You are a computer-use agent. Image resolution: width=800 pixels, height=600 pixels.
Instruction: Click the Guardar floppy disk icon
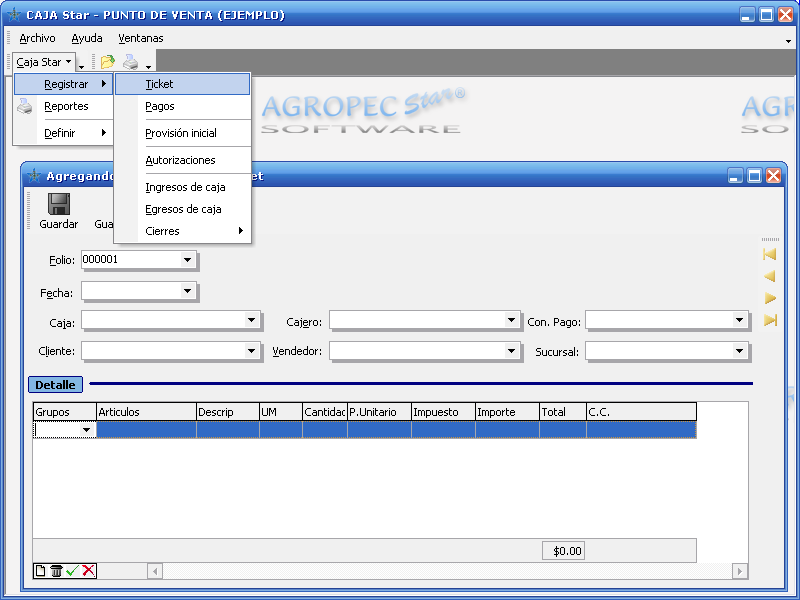tap(59, 204)
